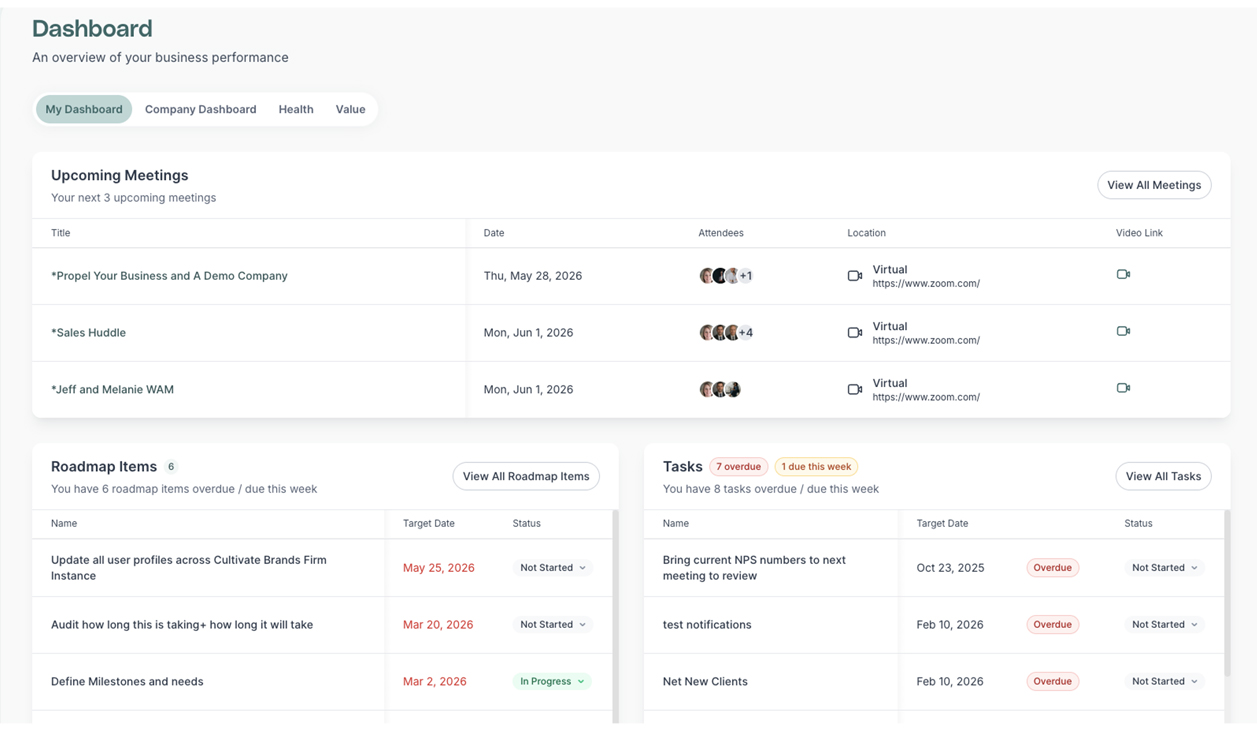
Task: Click target date Mar 20, 2026
Action: tap(438, 625)
